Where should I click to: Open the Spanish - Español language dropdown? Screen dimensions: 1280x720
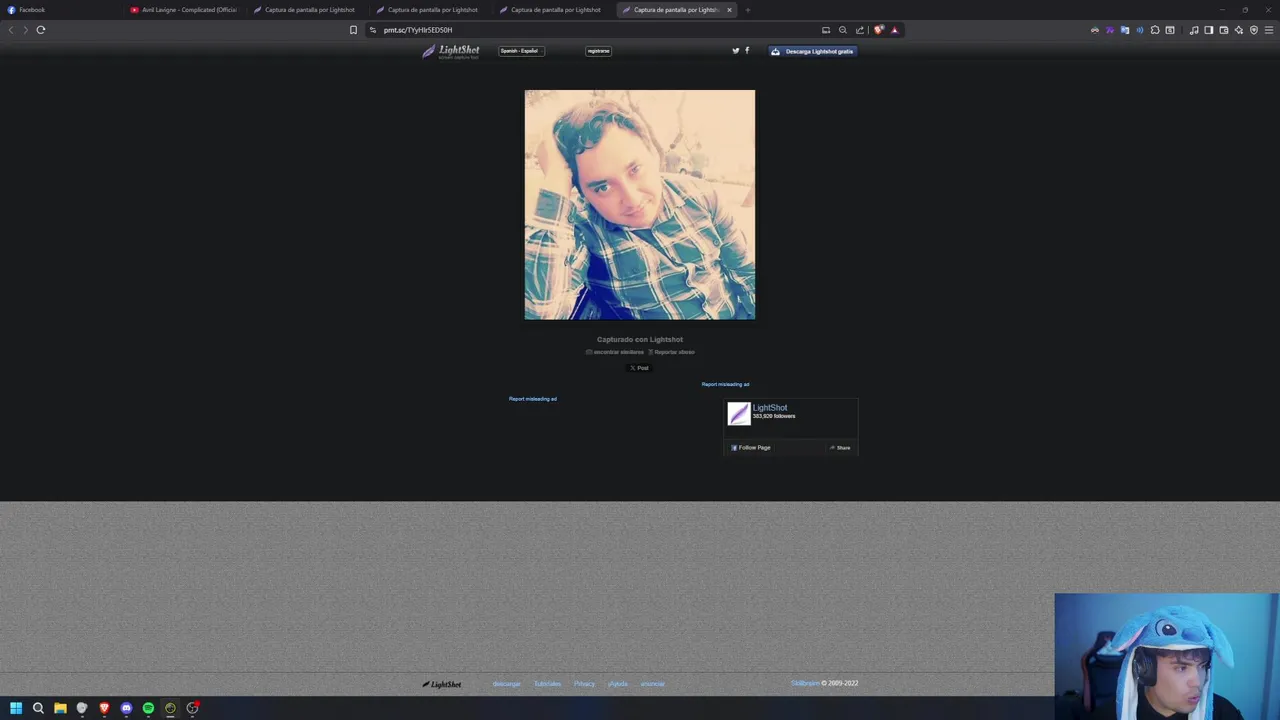coord(521,51)
